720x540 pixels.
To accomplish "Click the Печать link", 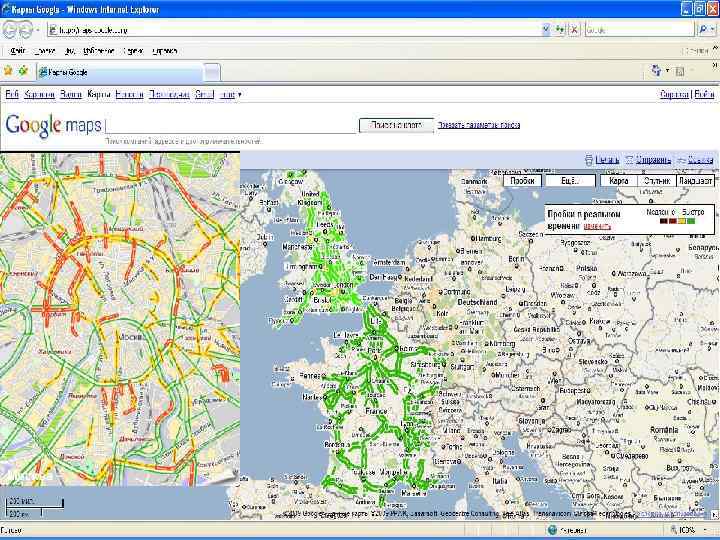I will coord(607,160).
